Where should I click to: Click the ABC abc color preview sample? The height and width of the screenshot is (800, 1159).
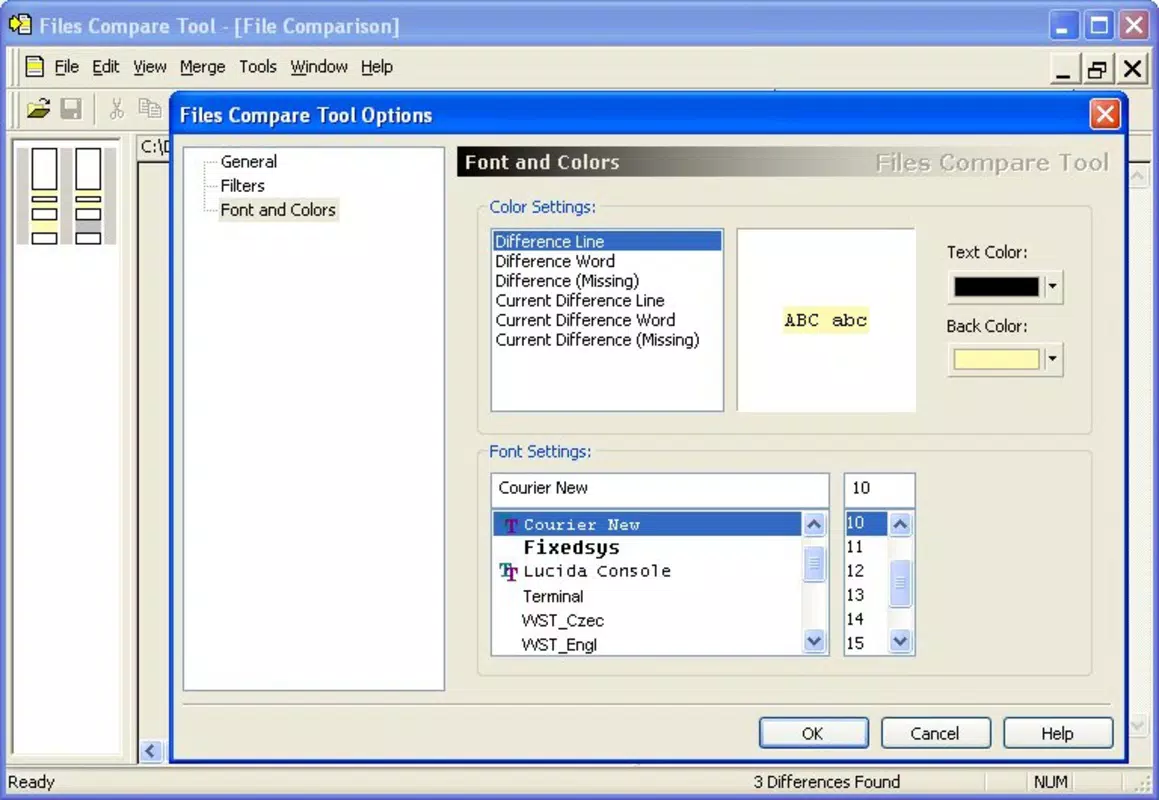[825, 320]
